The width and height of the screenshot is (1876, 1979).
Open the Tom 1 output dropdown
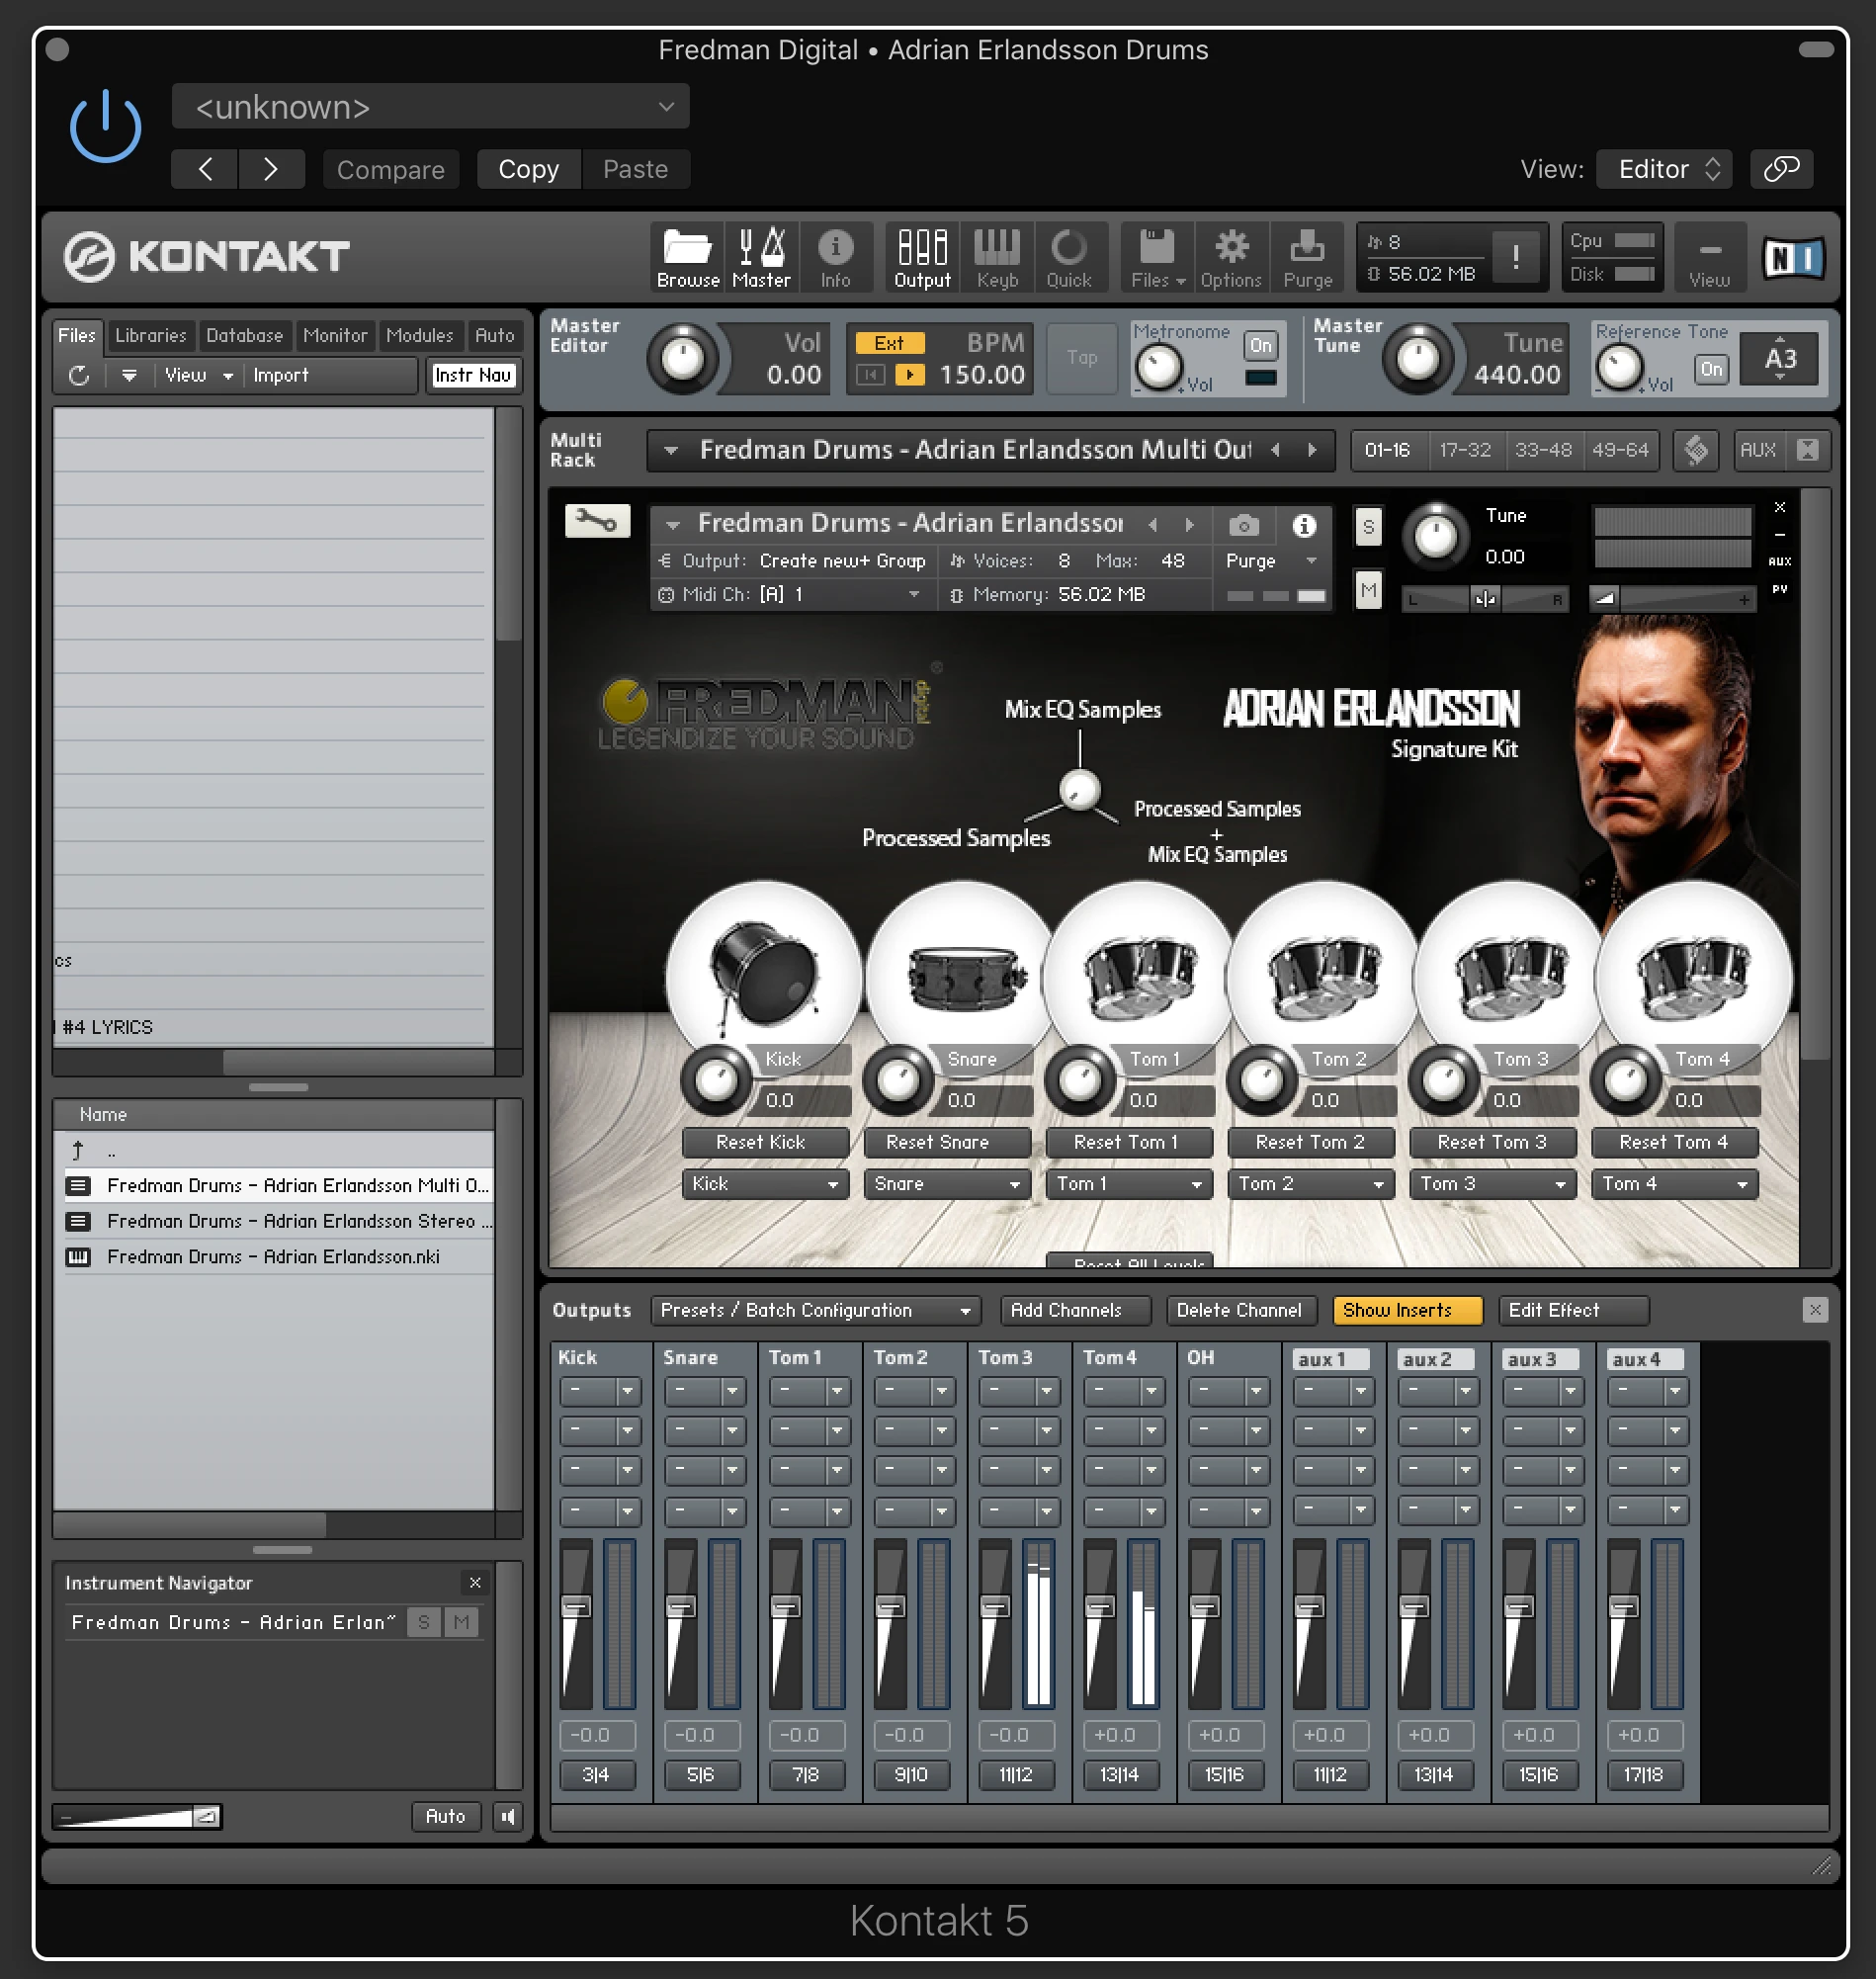(1129, 1184)
